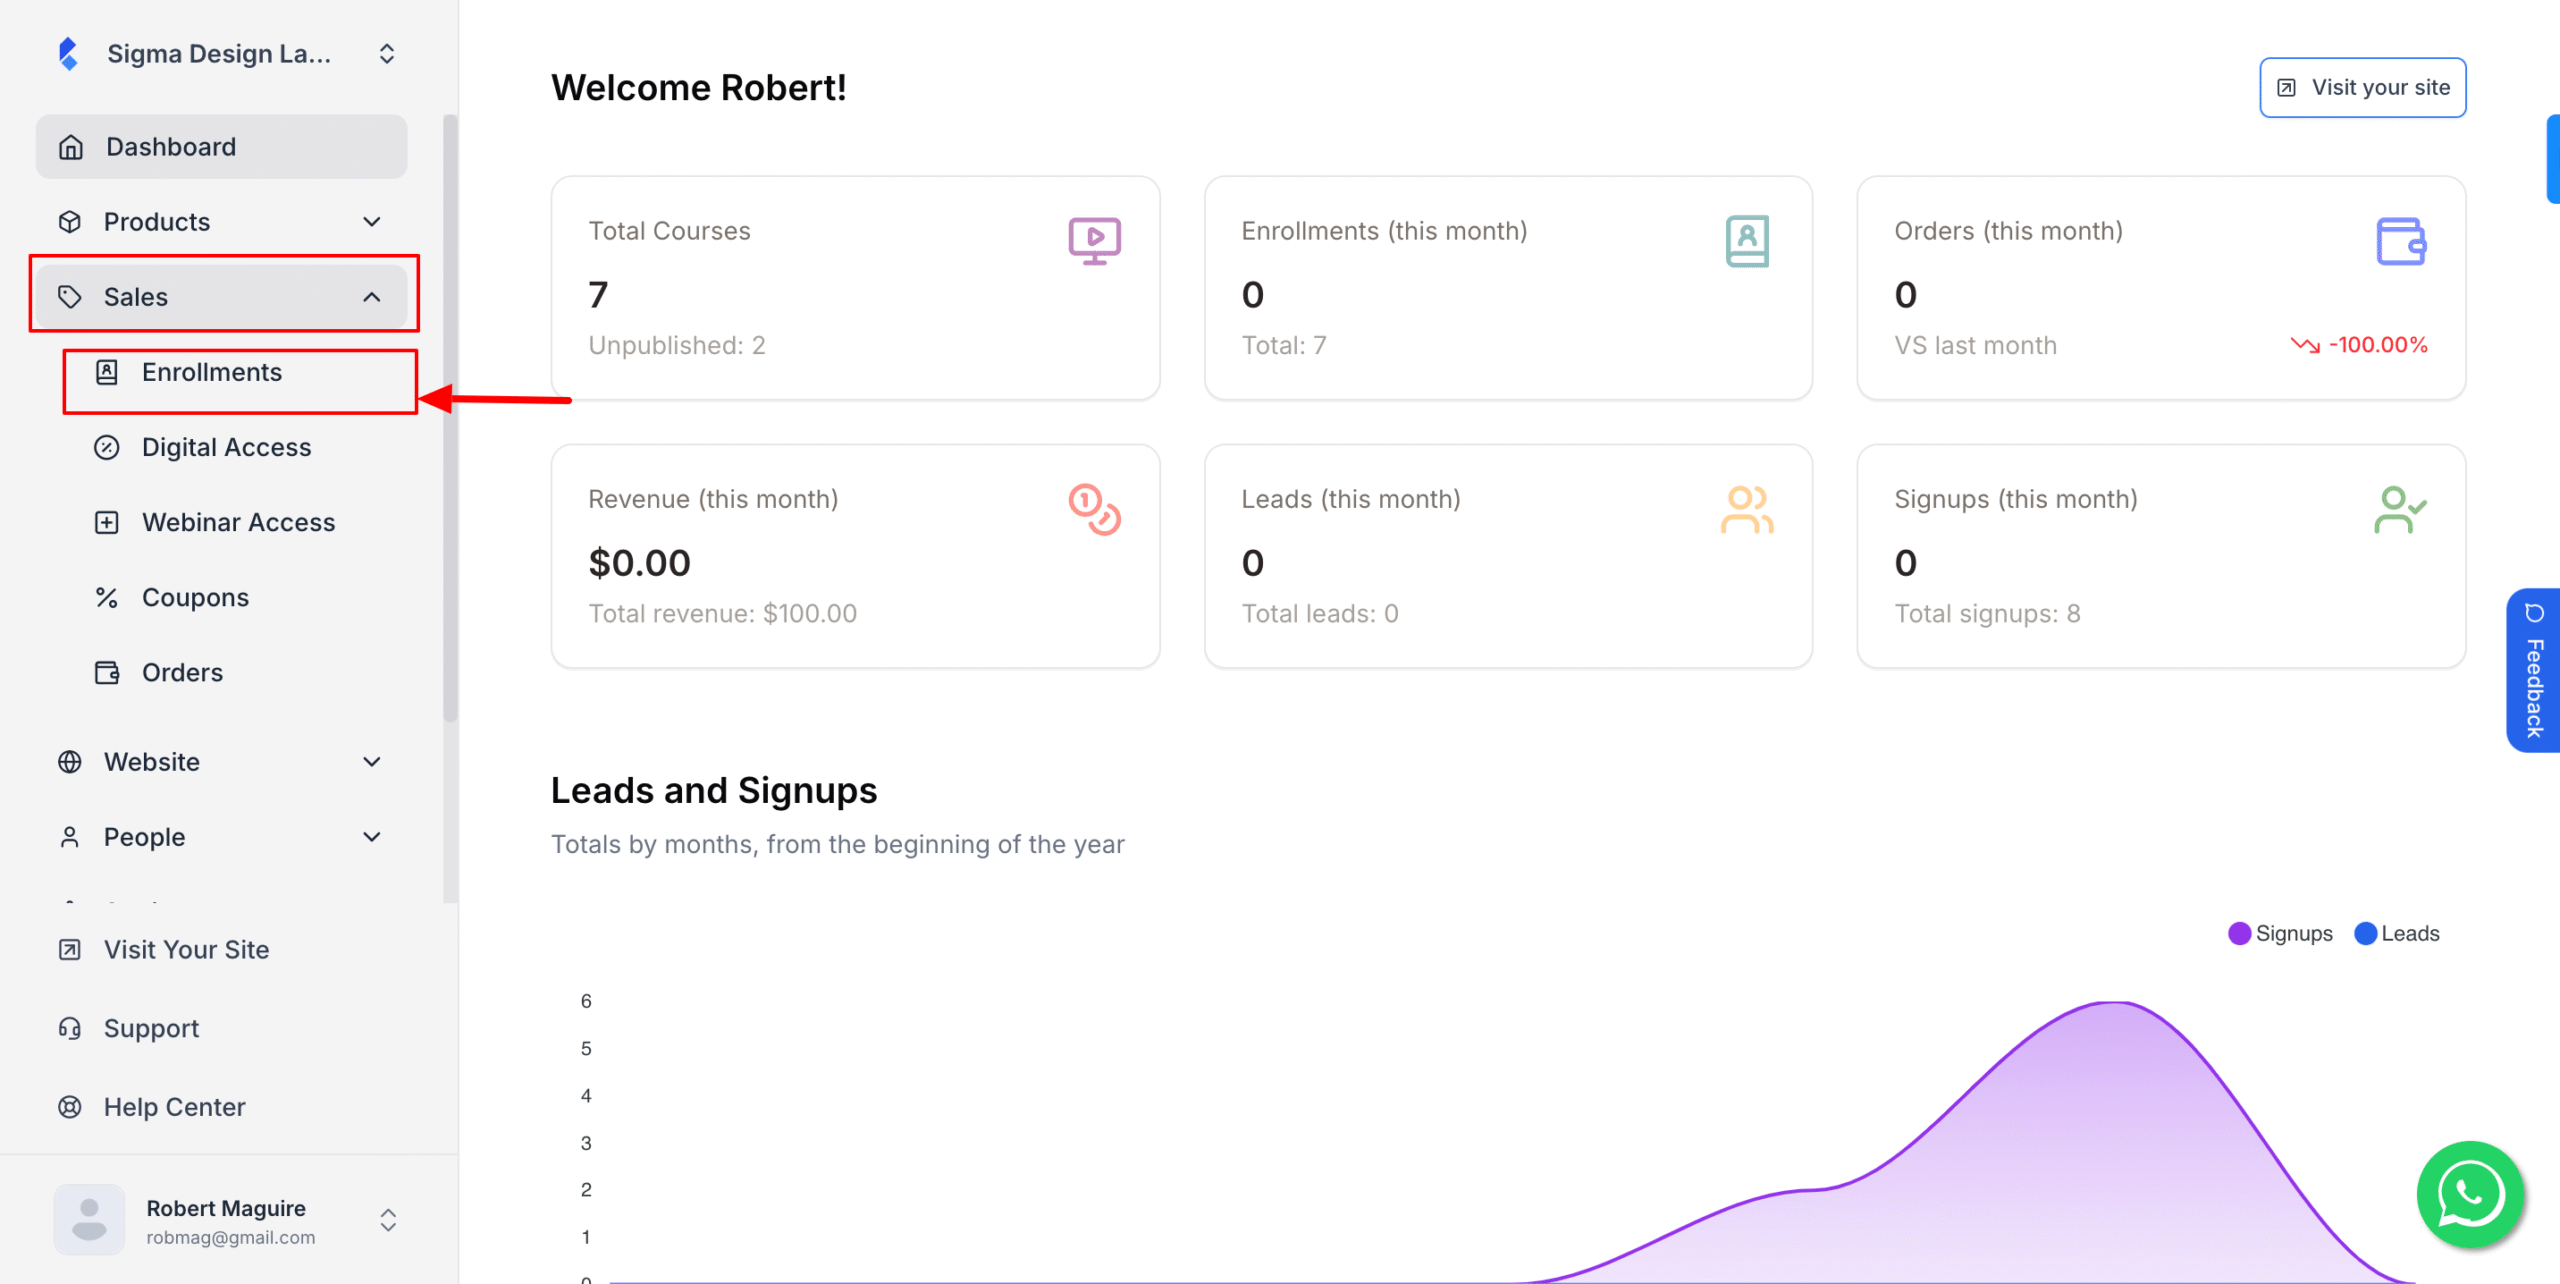Screen dimensions: 2560x1284
Task: Open the Dashboard menu item
Action: [x=221, y=147]
